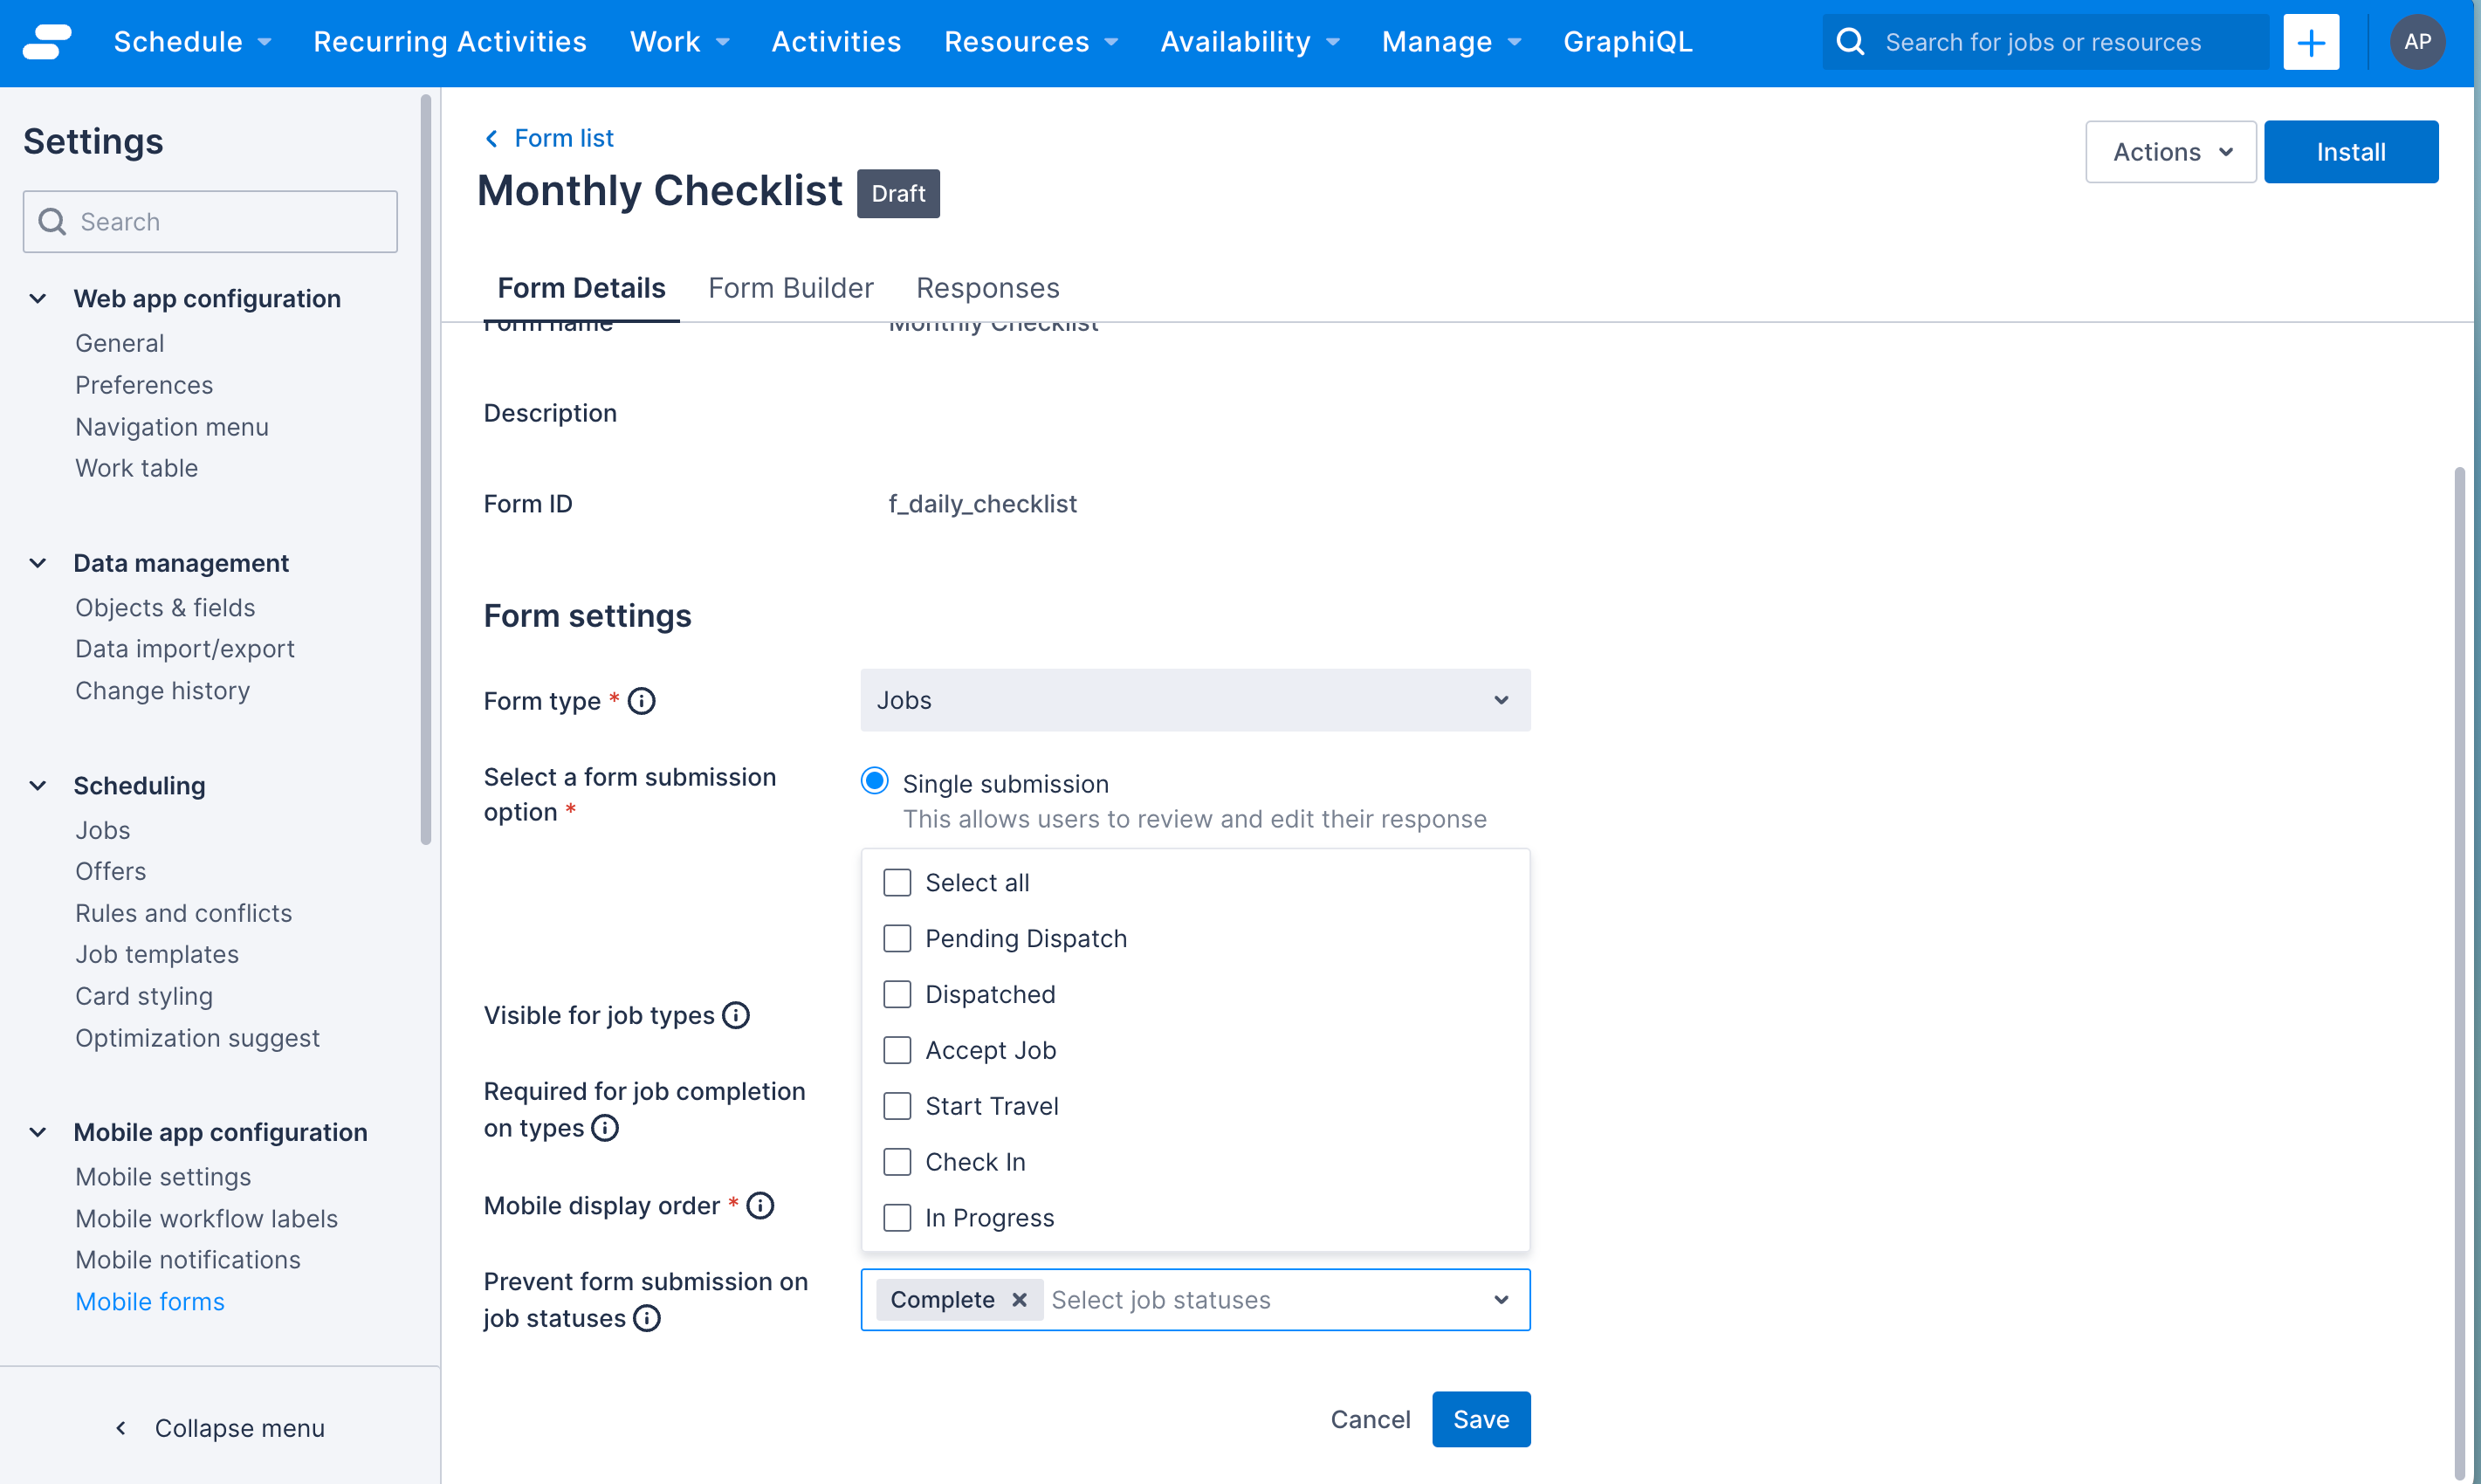Collapse the Web app configuration section
Image resolution: width=2481 pixels, height=1484 pixels.
38,298
